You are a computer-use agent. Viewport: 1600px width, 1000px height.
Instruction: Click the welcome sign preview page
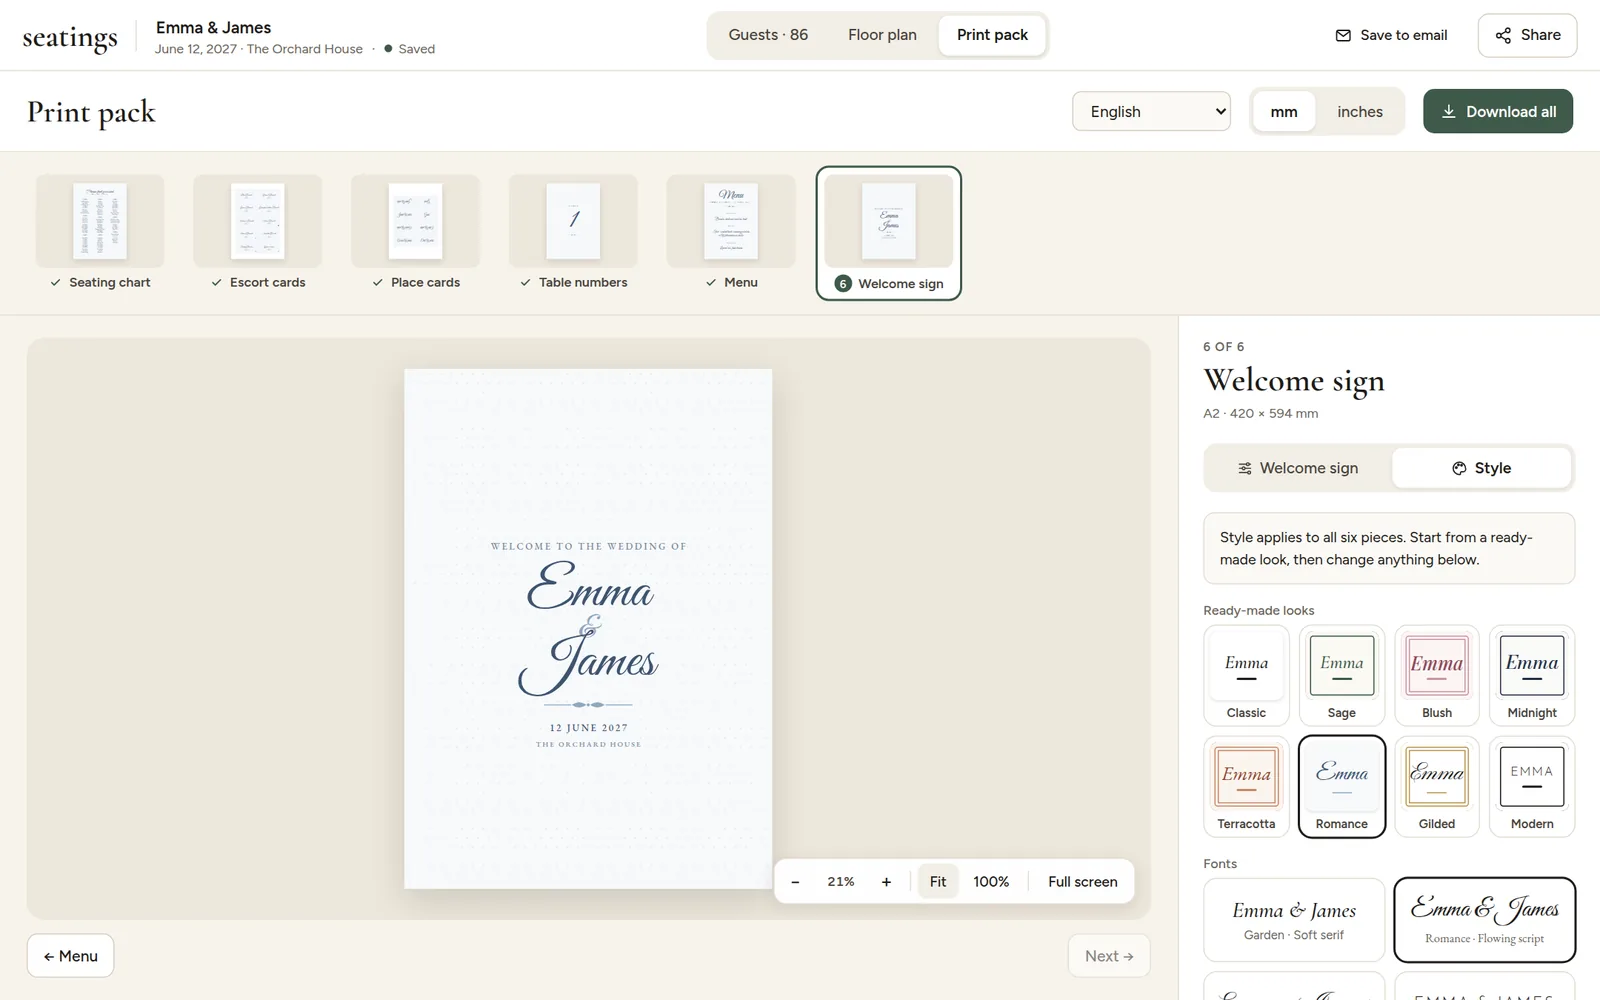tap(588, 629)
